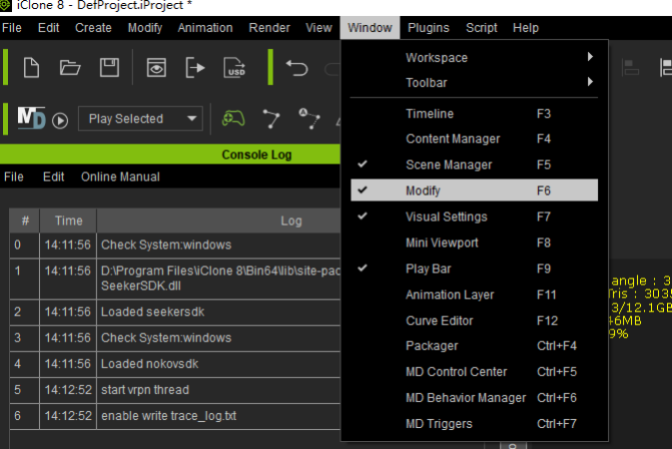
Task: Click the Open Project folder icon
Action: coord(70,68)
